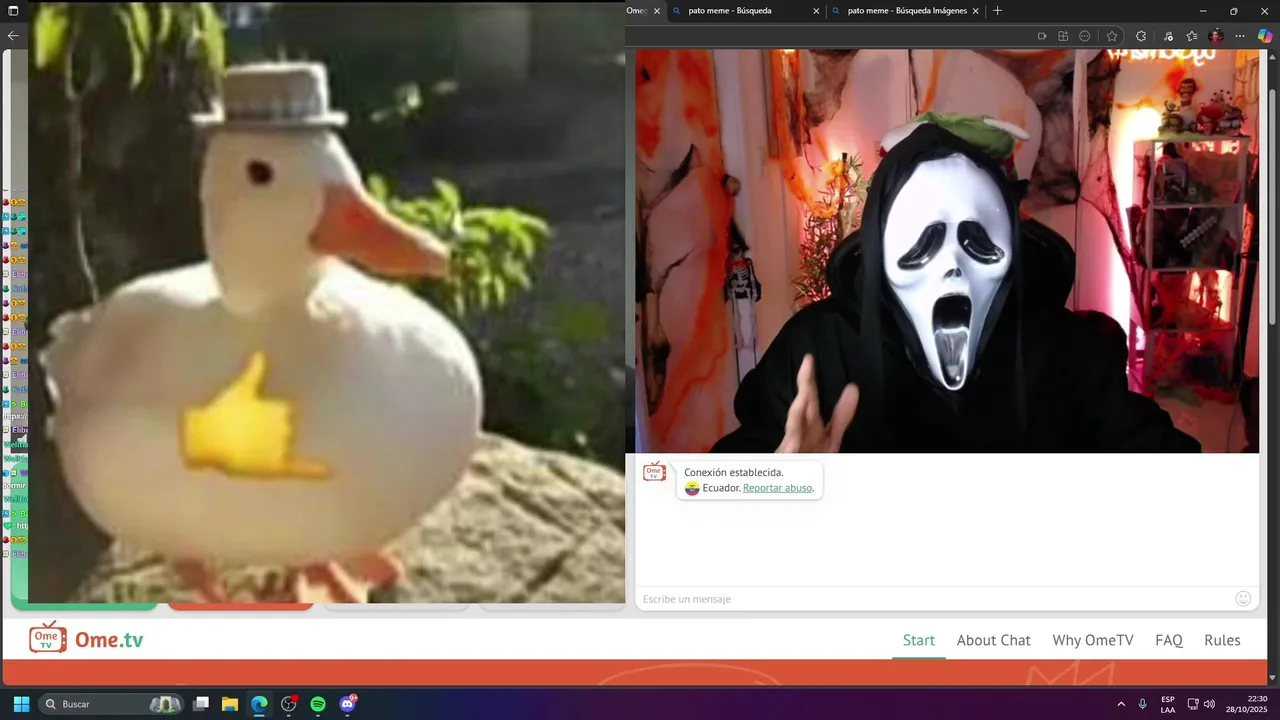This screenshot has width=1280, height=720.
Task: Open Why OmeTV page
Action: pos(1093,640)
